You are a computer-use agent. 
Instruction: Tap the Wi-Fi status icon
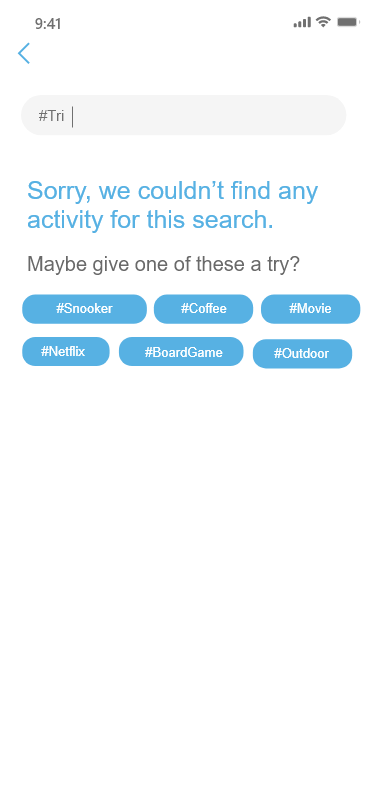pyautogui.click(x=323, y=22)
